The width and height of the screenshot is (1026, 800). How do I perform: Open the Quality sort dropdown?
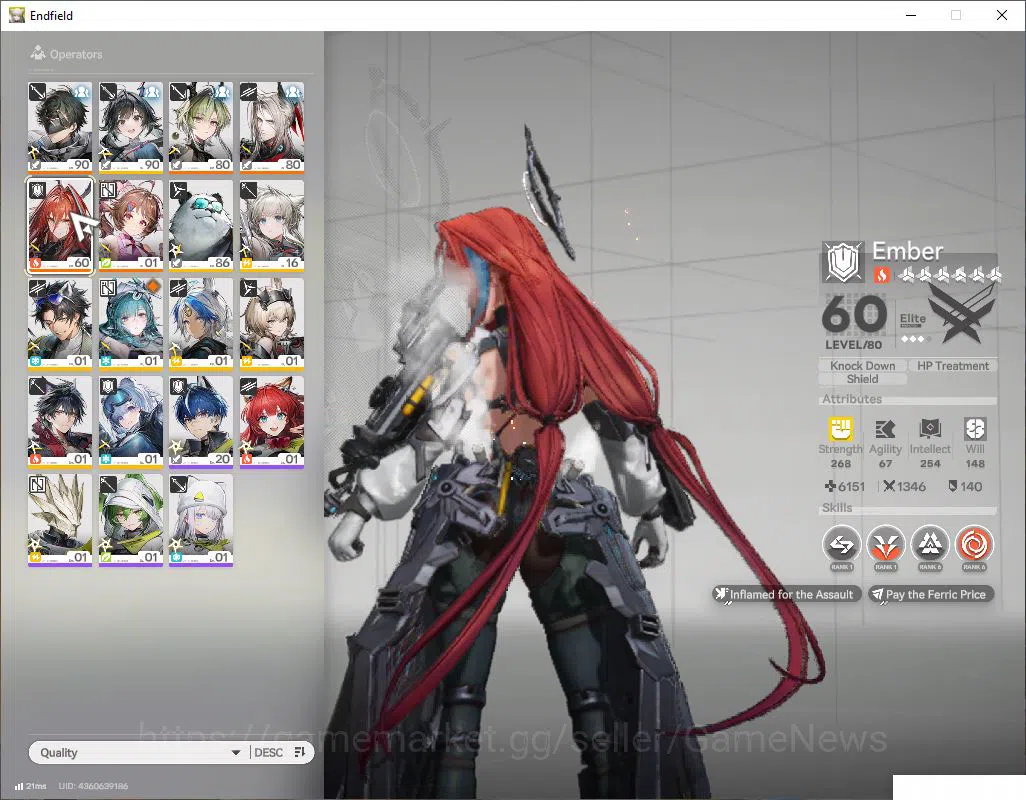139,752
